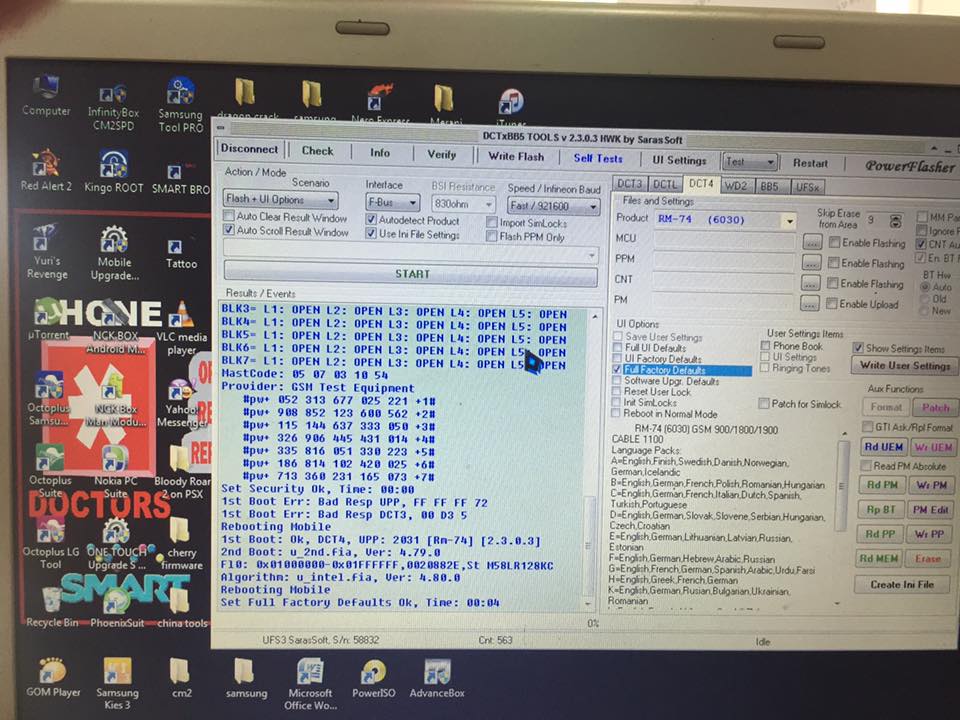The width and height of the screenshot is (960, 720).
Task: Open Speed Fast / 921600 dropdown
Action: point(553,206)
